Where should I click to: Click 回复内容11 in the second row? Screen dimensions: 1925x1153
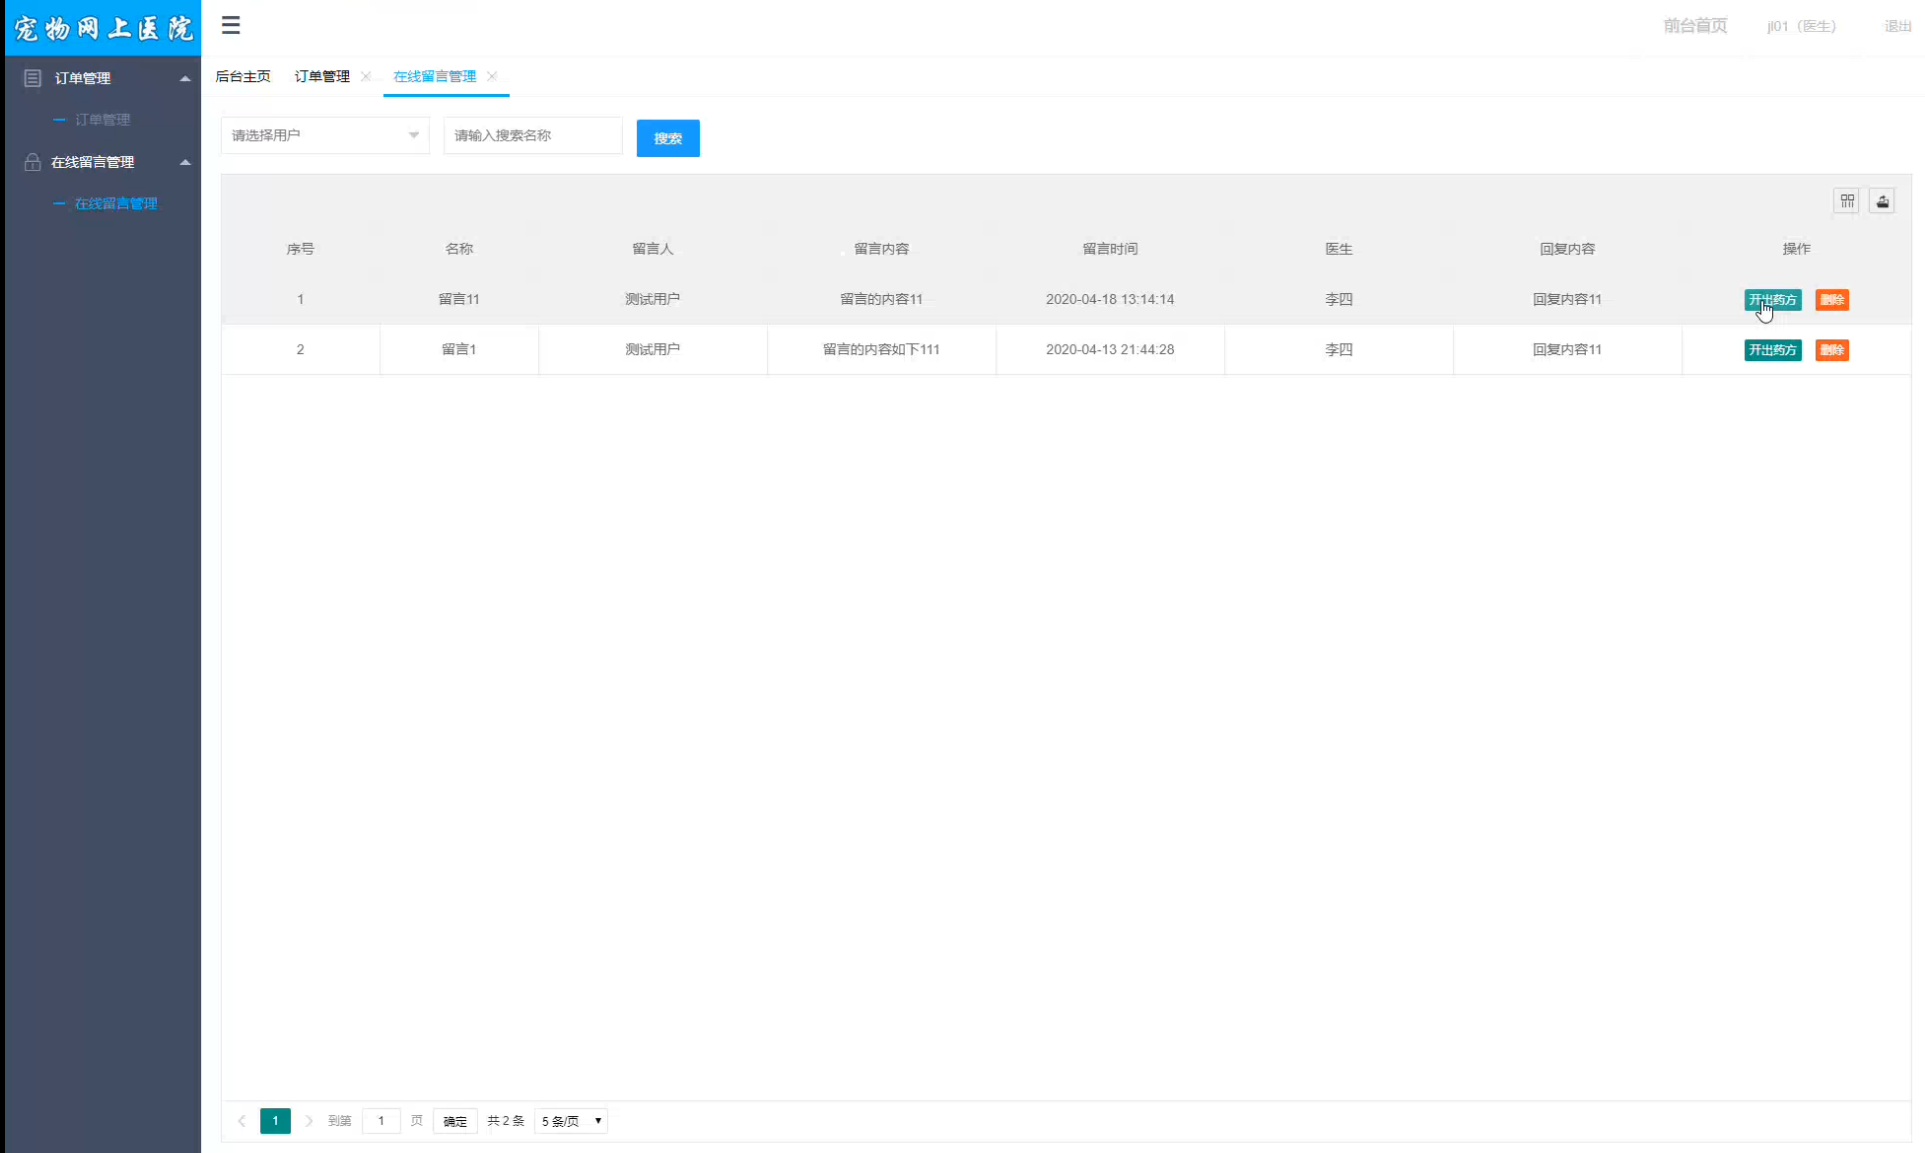(x=1567, y=349)
